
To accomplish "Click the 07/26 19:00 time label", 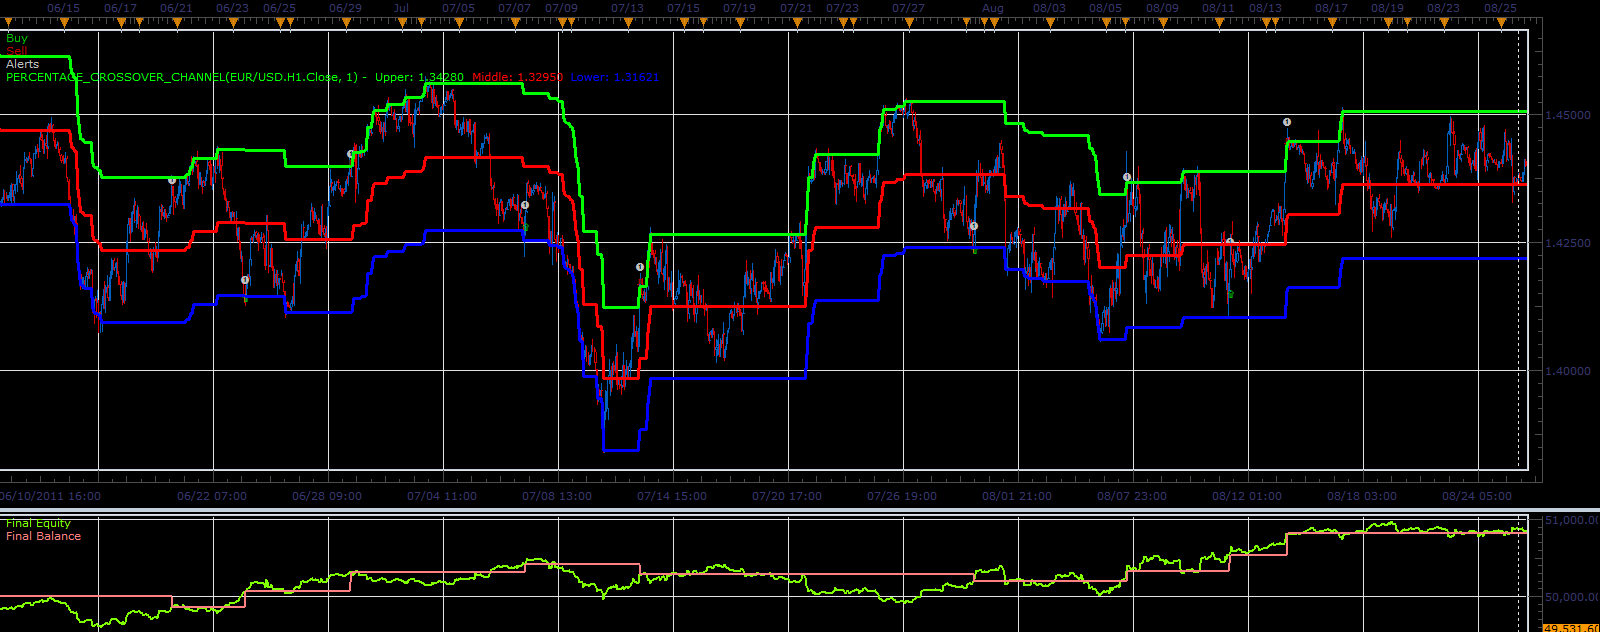I will pos(902,496).
